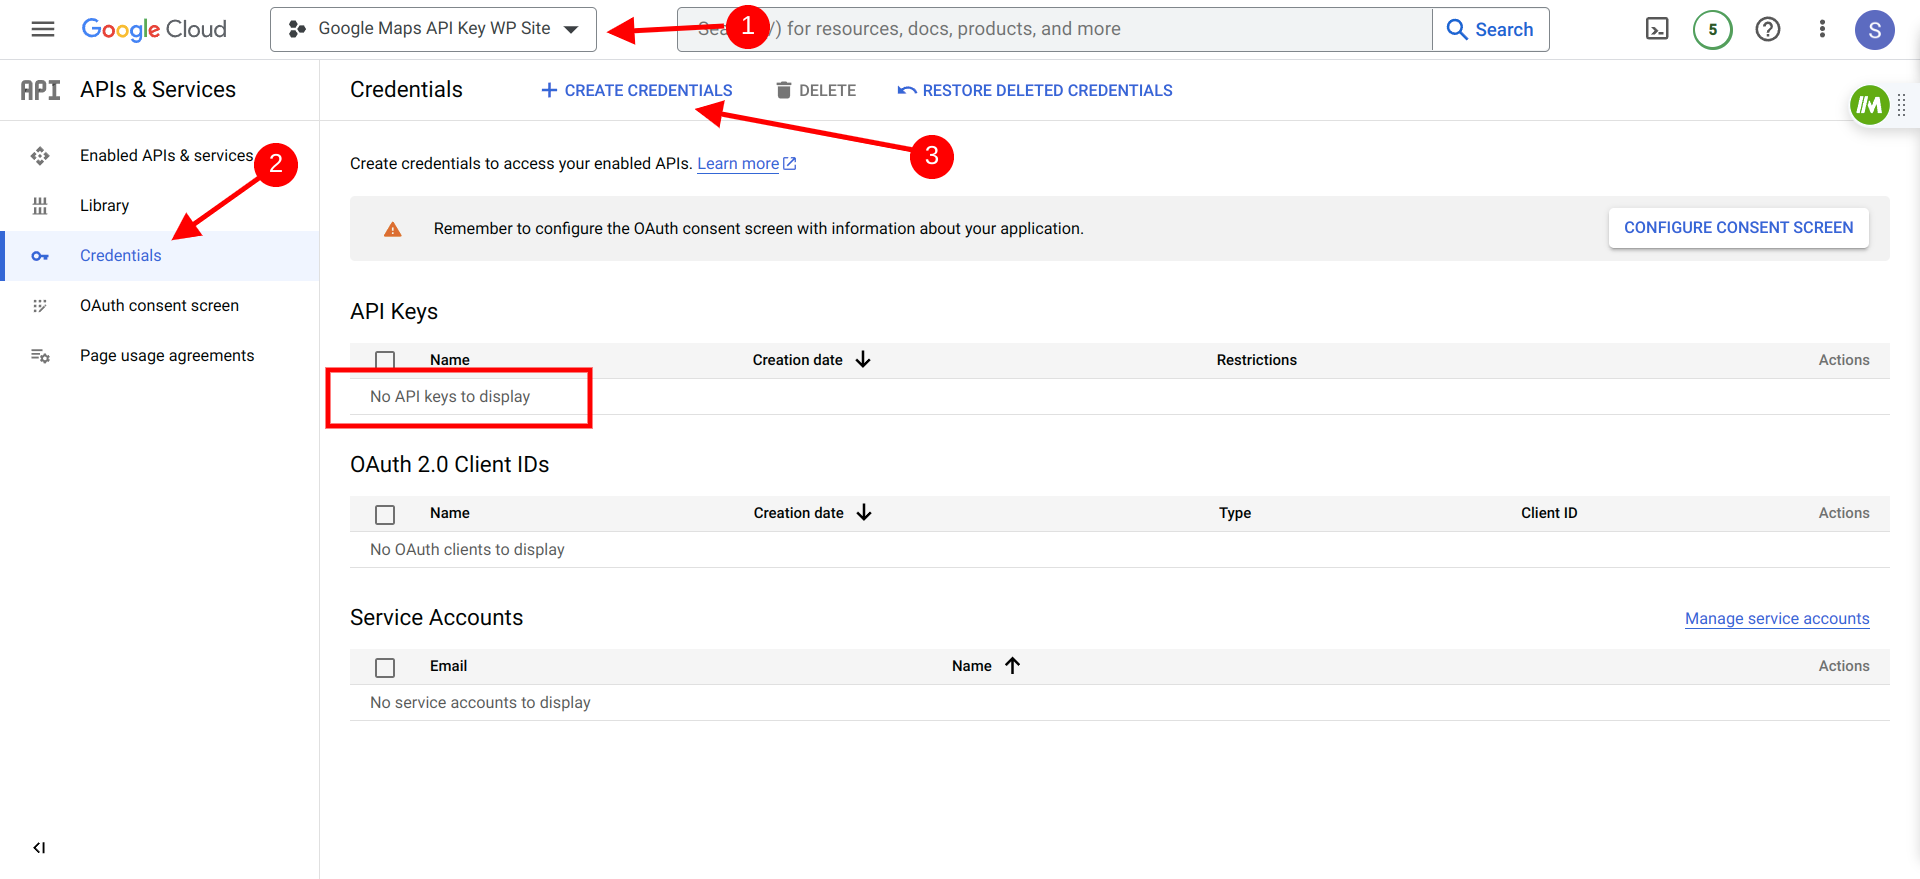Screen dimensions: 1920x879
Task: Follow the Manage service accounts link
Action: click(1777, 619)
